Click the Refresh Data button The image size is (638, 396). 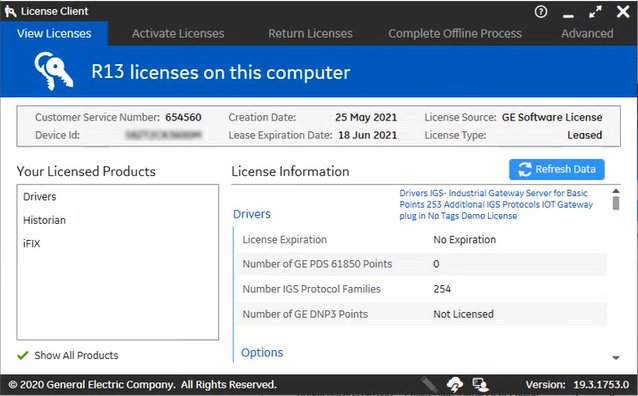[557, 169]
